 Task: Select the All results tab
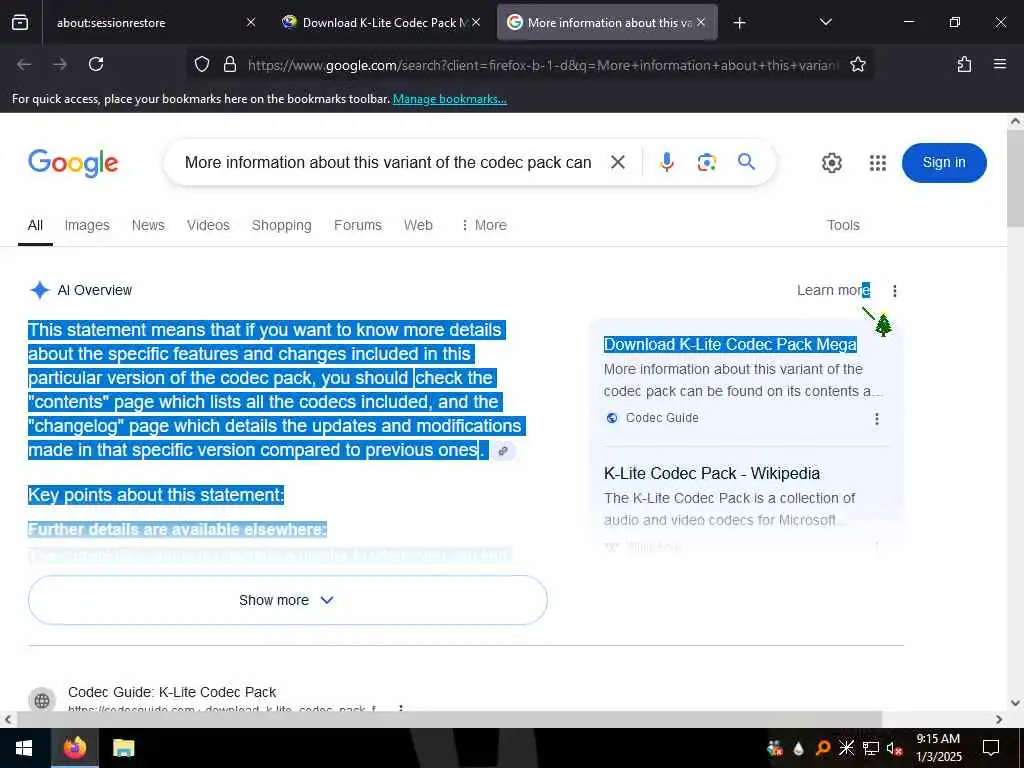[x=35, y=225]
